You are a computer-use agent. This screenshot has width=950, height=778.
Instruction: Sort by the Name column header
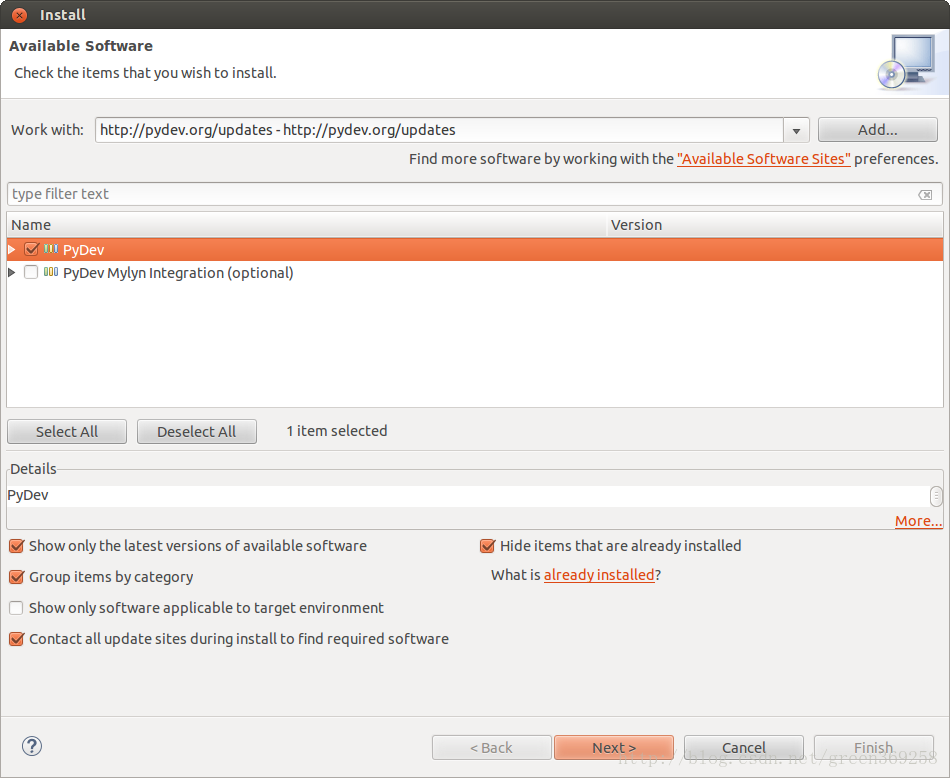pyautogui.click(x=307, y=225)
